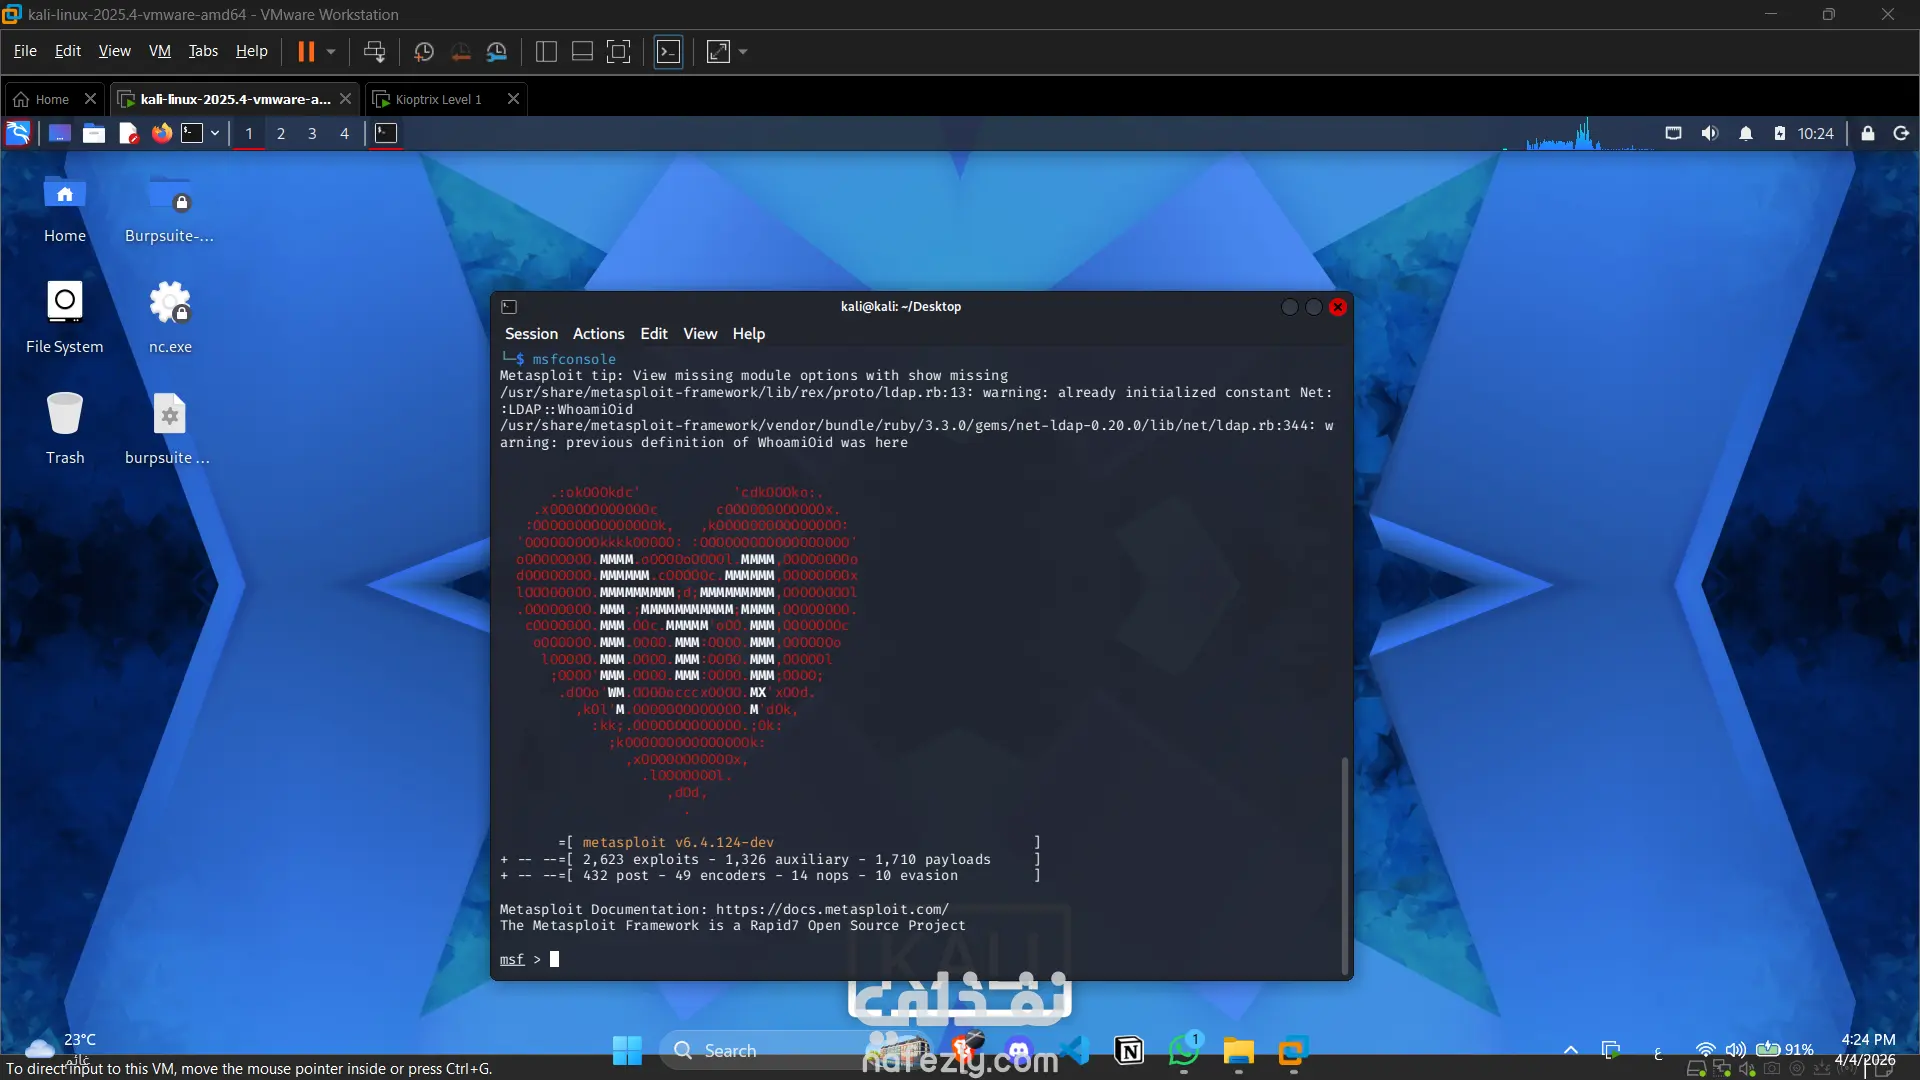Select the Burpsuite locked folder icon
Screen dimensions: 1920x1080
point(169,207)
